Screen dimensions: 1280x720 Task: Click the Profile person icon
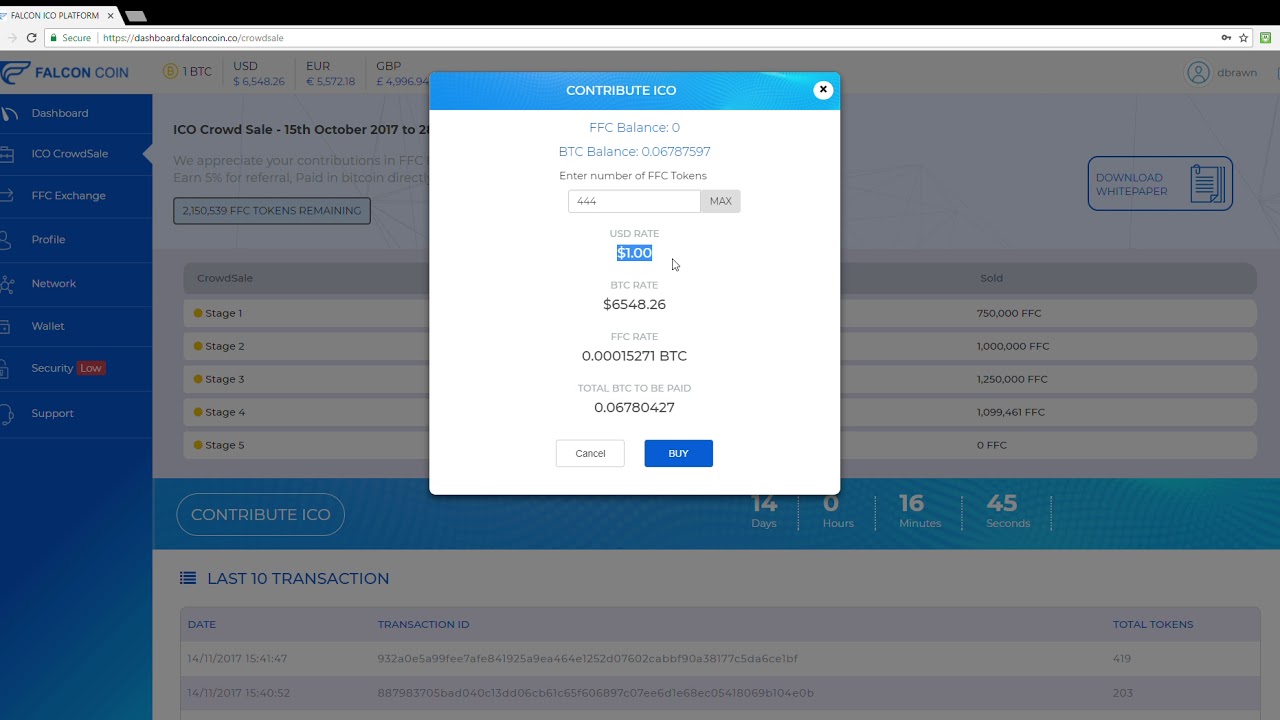click(6, 240)
